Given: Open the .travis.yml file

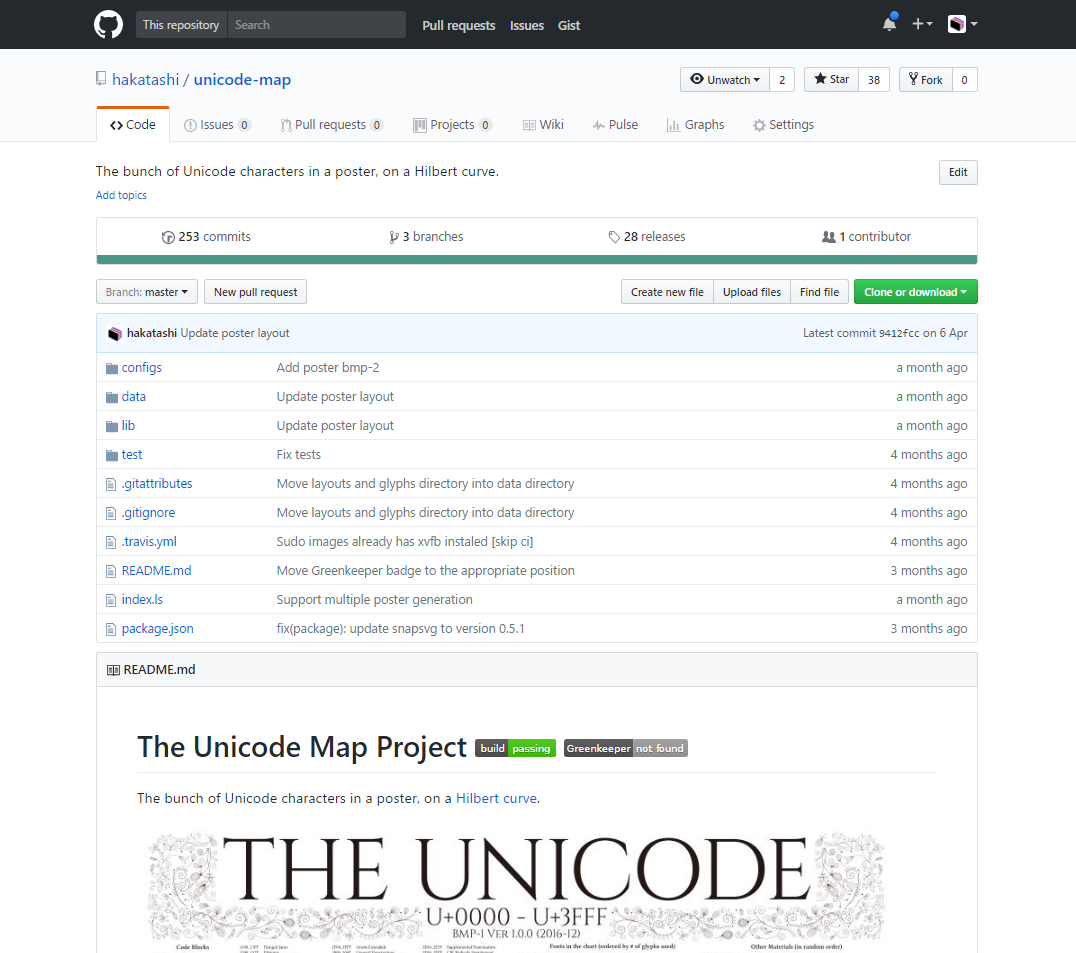Looking at the screenshot, I should 149,541.
